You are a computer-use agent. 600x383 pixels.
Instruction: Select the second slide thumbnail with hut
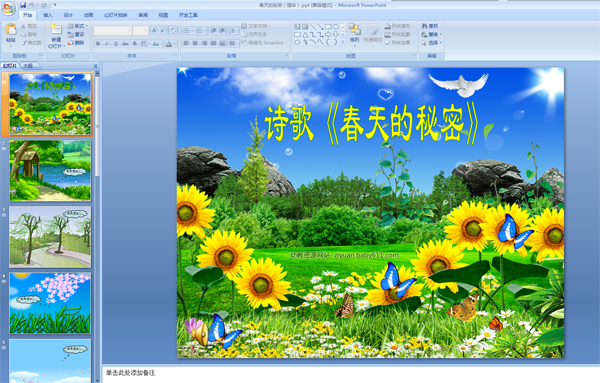click(x=50, y=171)
